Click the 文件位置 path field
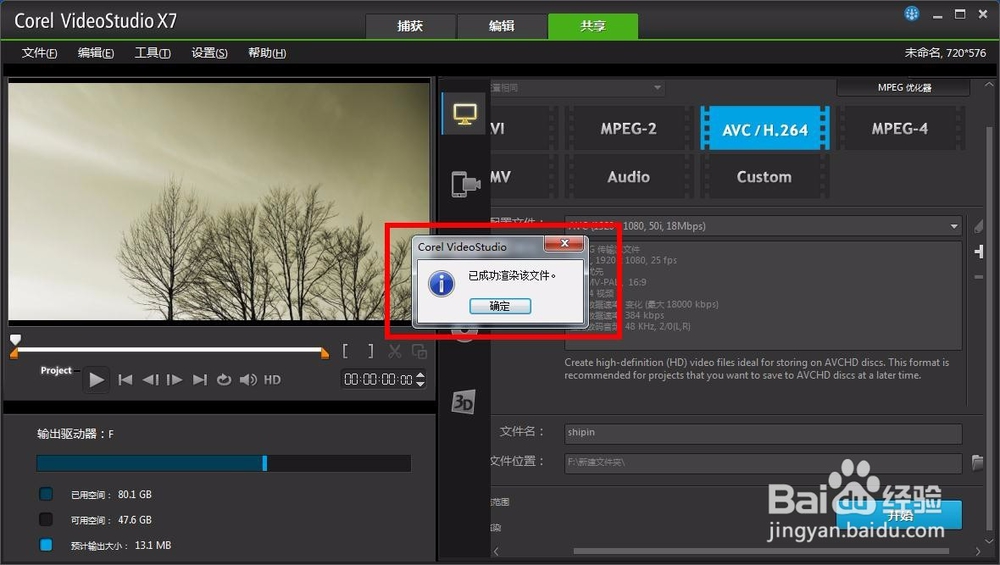 tap(763, 463)
